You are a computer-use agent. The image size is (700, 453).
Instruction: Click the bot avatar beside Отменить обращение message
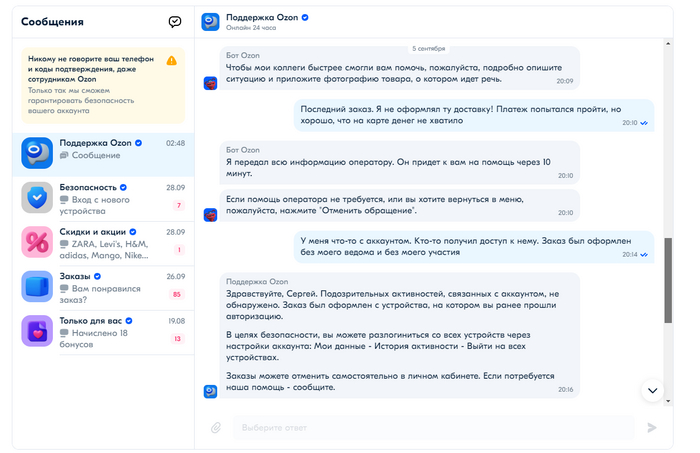[211, 215]
